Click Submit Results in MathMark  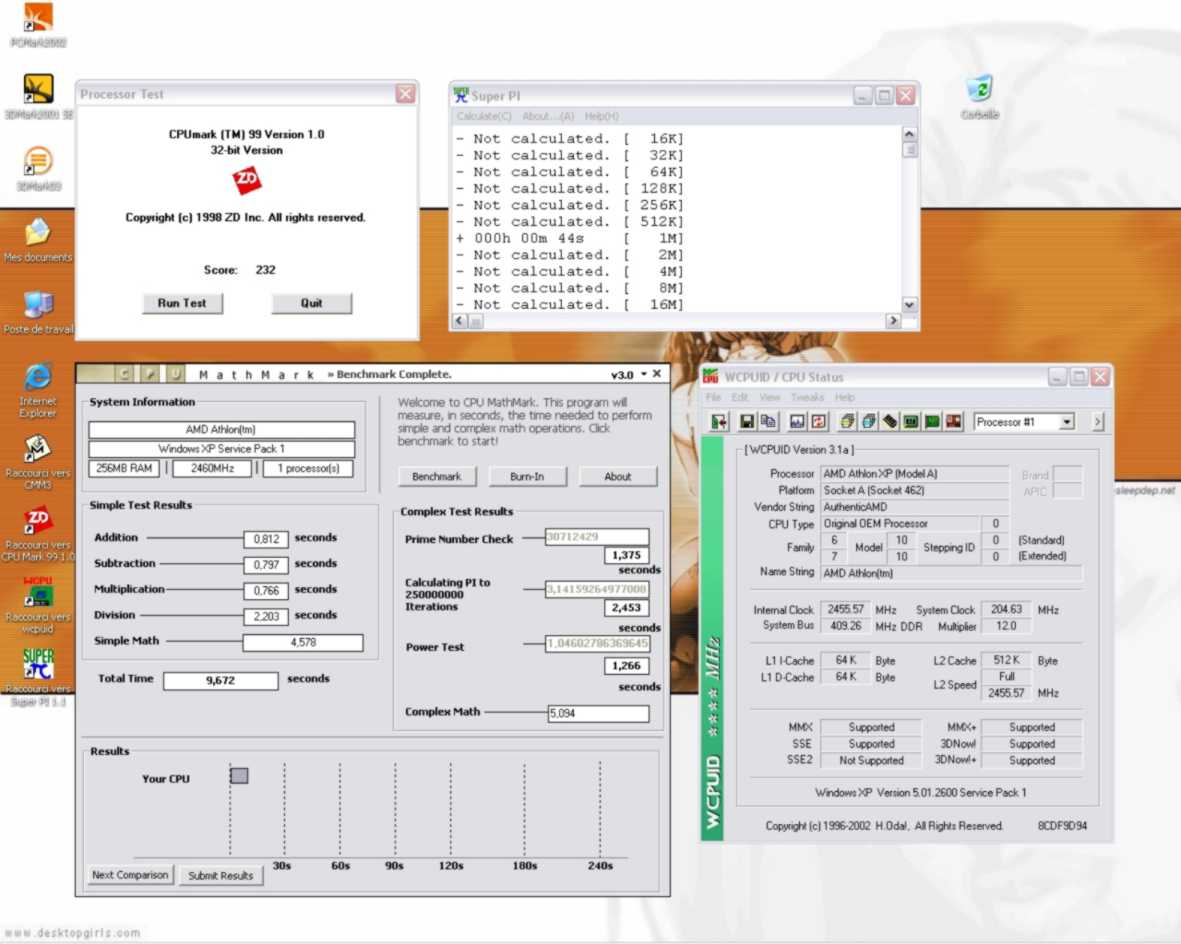click(x=221, y=875)
